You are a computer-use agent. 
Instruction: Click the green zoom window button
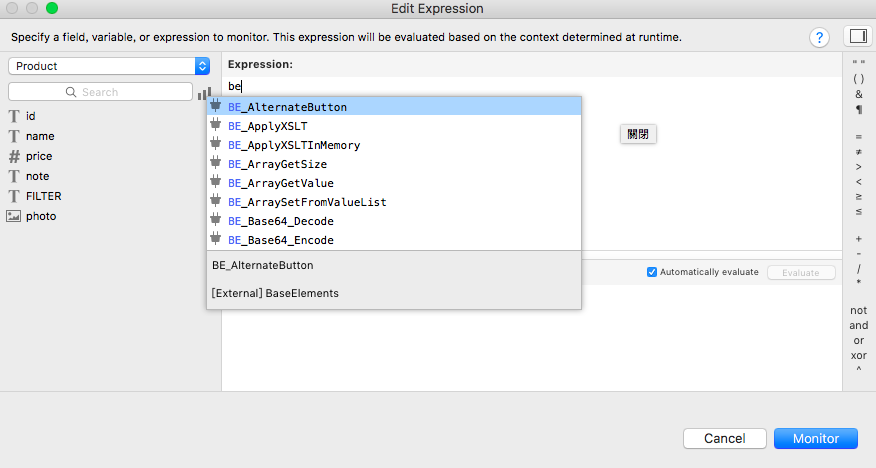[x=52, y=8]
